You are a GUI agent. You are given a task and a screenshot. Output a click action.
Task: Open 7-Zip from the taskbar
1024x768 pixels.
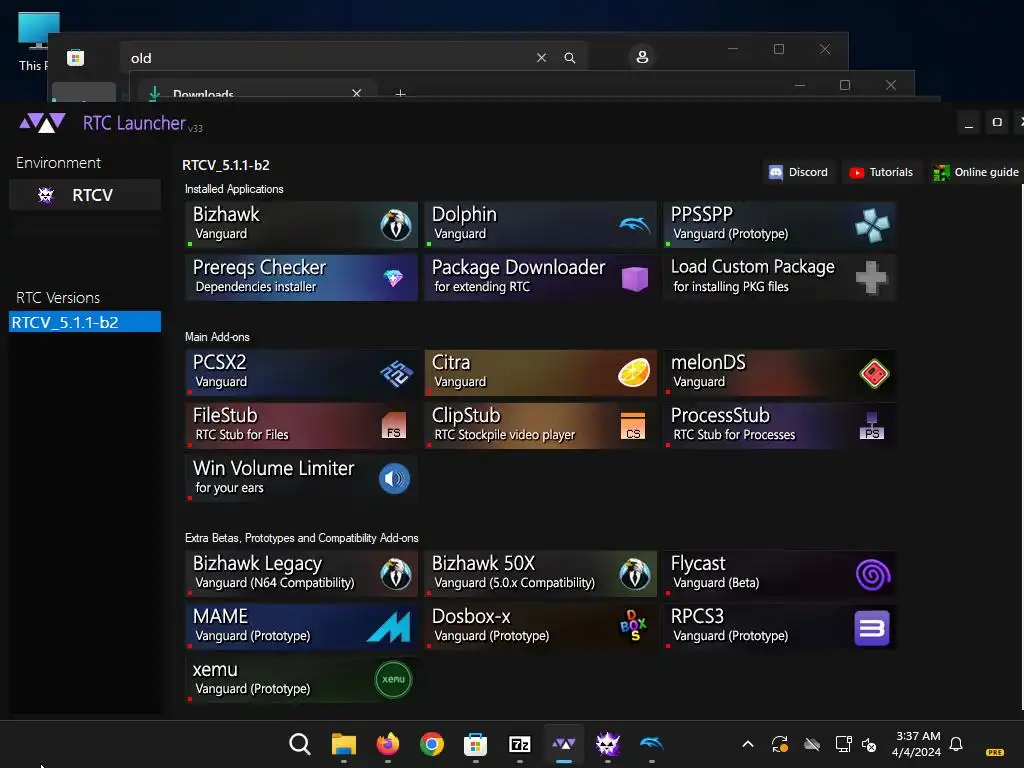point(520,744)
